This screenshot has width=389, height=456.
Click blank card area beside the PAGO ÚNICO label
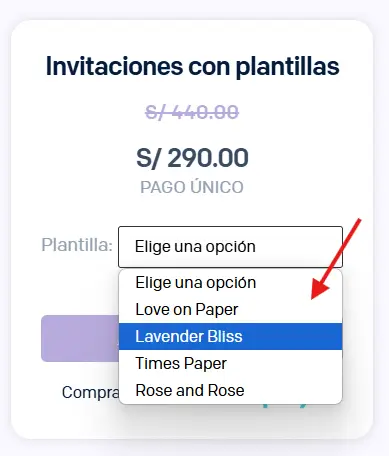(x=300, y=187)
